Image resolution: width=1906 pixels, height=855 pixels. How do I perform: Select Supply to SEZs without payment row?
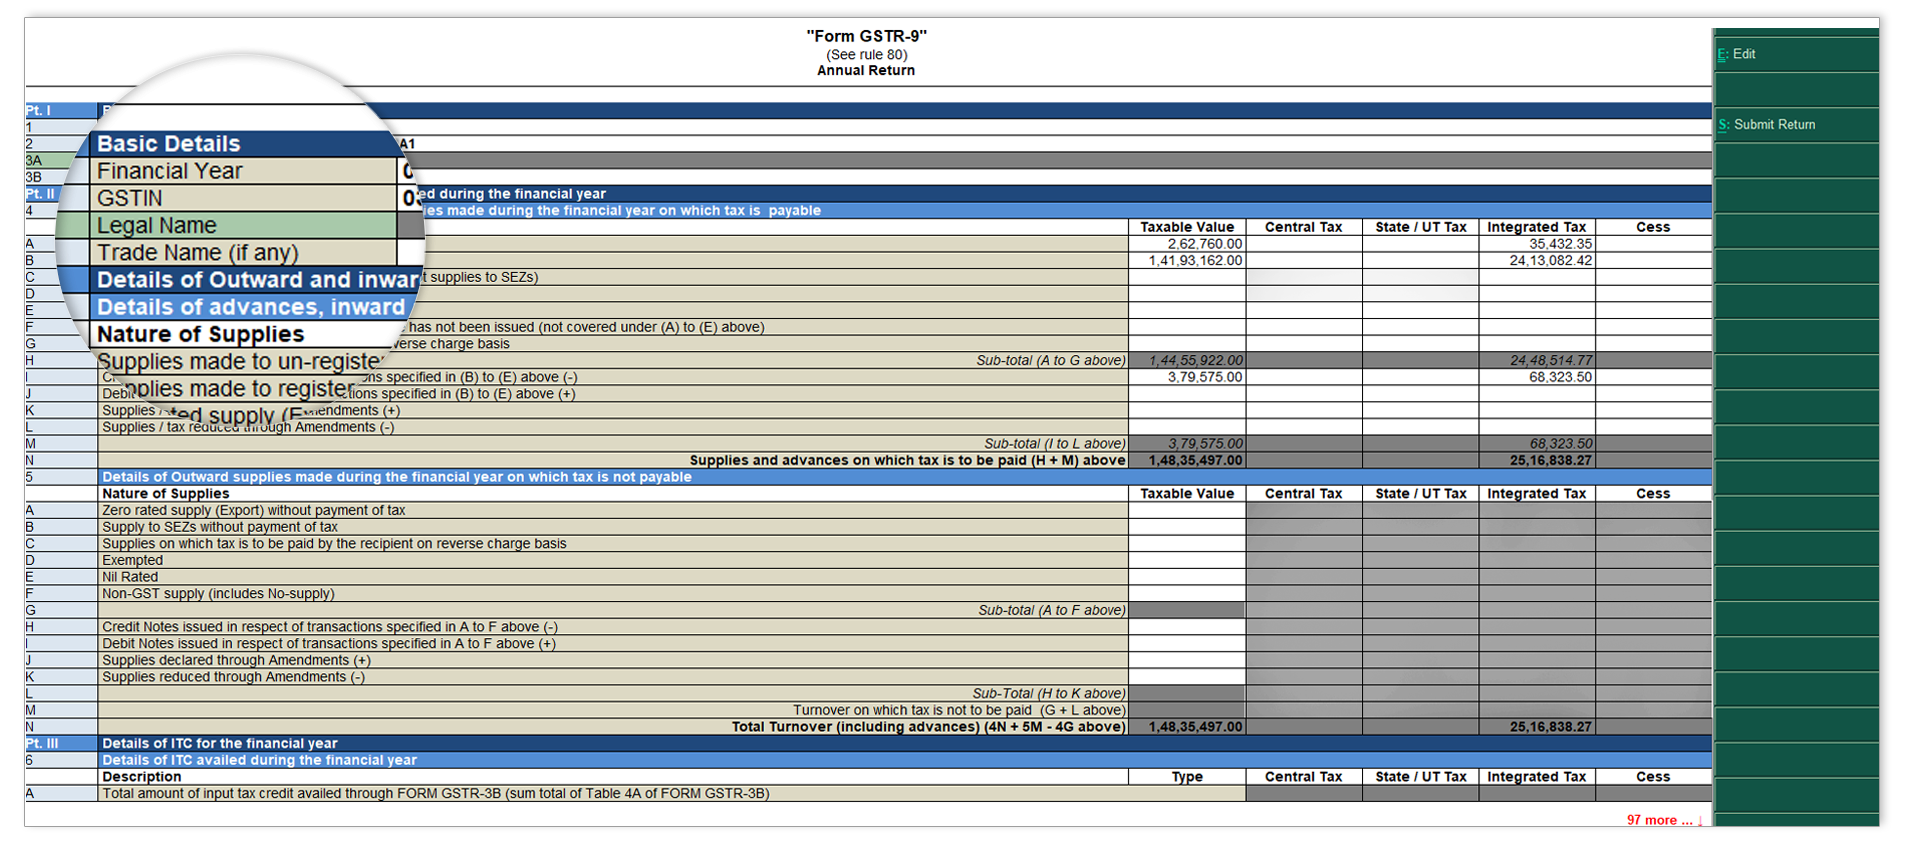tap(612, 527)
